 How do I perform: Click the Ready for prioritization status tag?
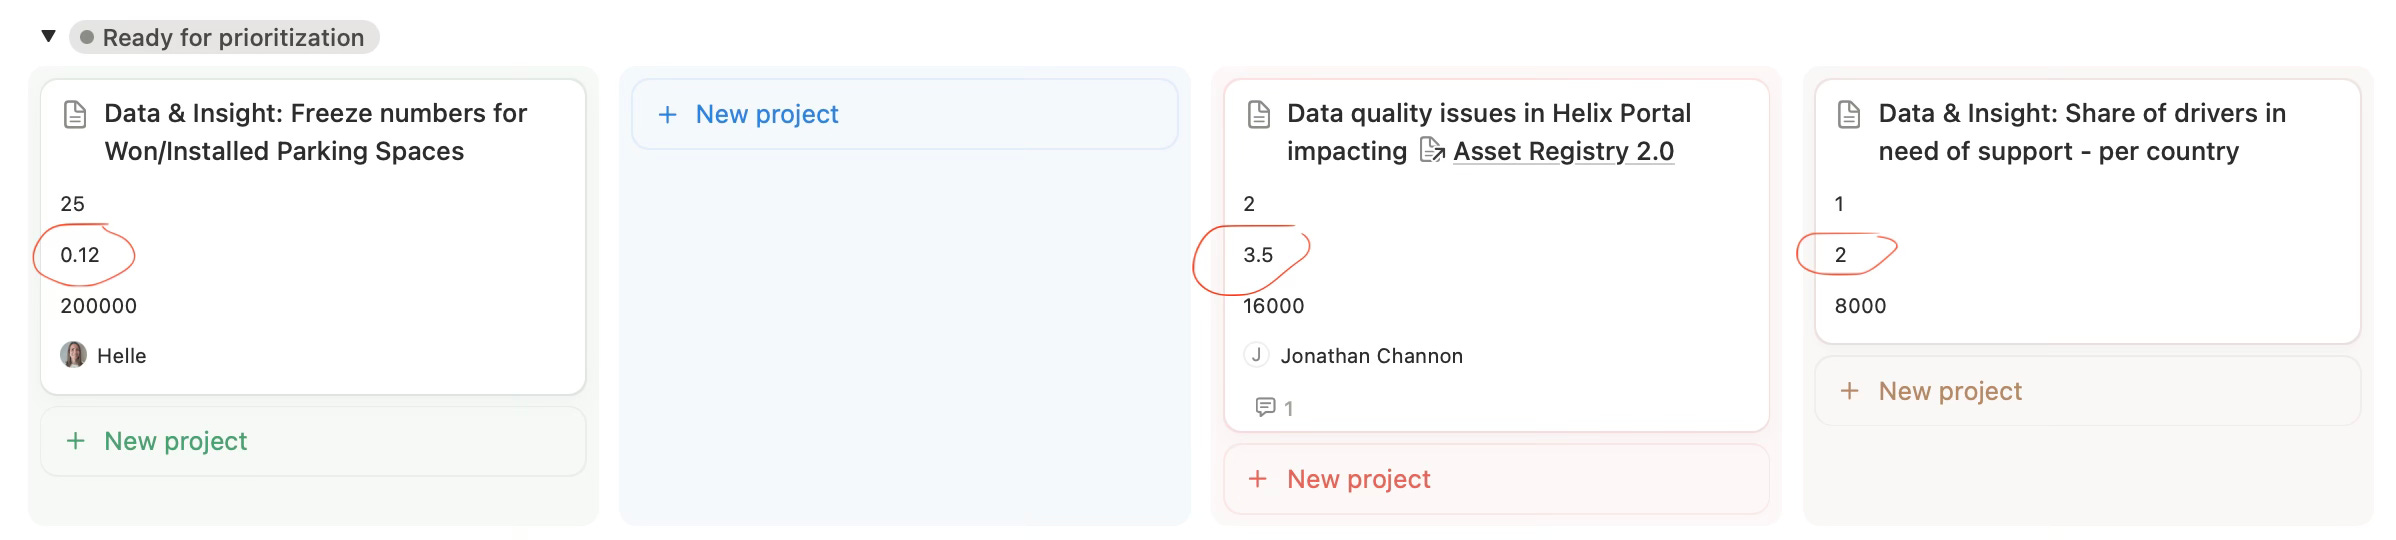pyautogui.click(x=224, y=38)
